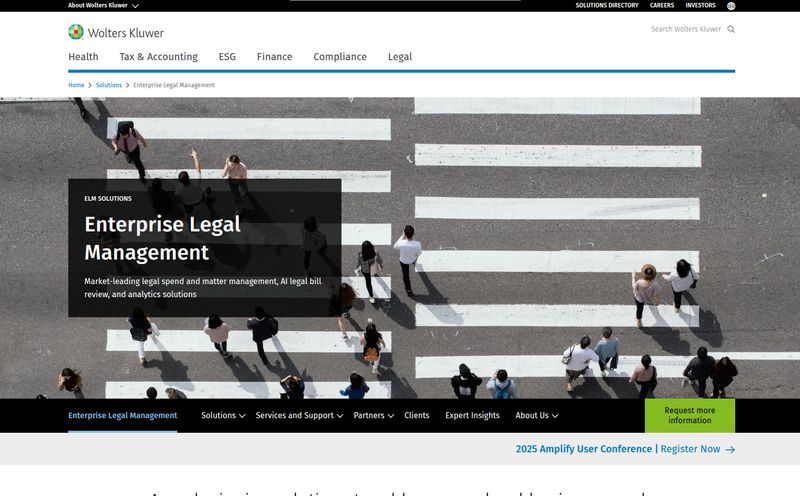The height and width of the screenshot is (496, 800).
Task: Click the search magnifier icon
Action: 731,29
